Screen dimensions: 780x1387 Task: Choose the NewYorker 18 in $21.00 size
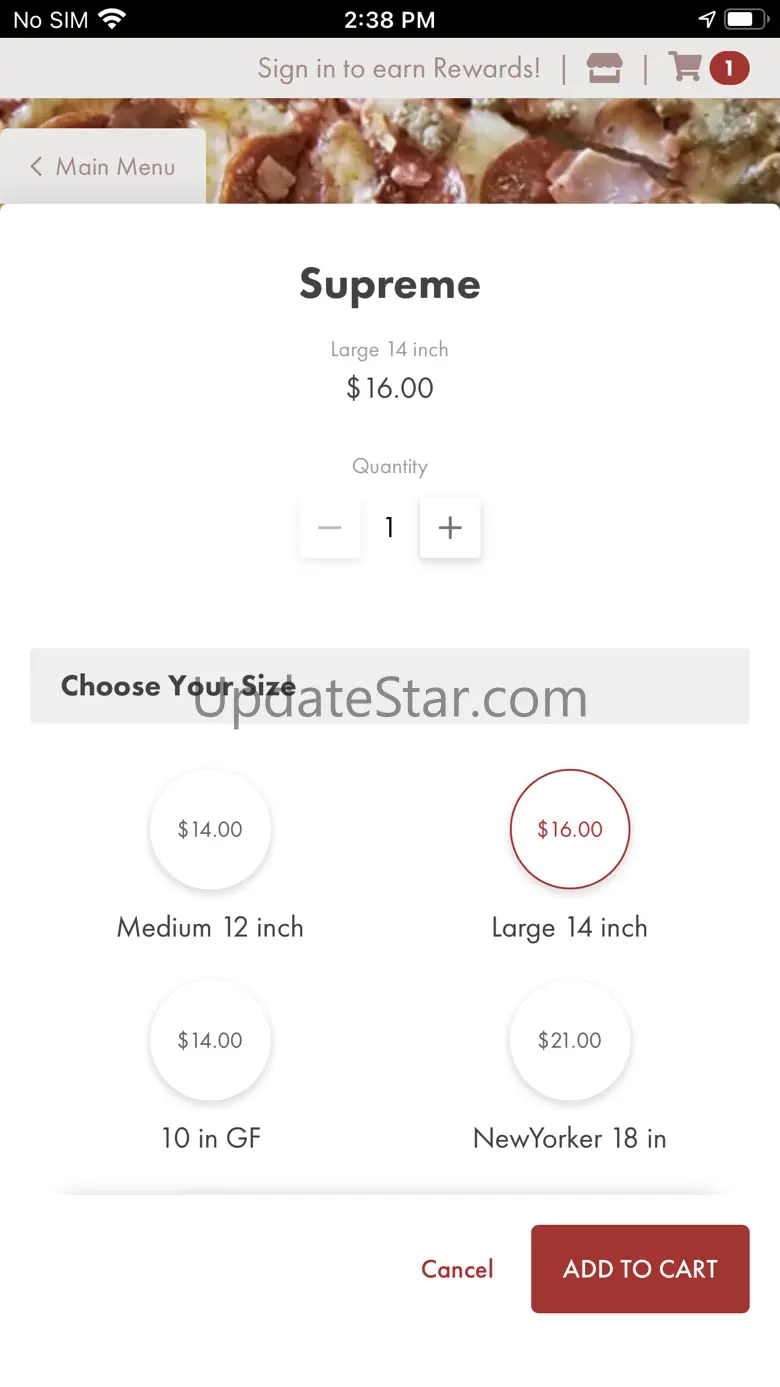(x=570, y=1040)
